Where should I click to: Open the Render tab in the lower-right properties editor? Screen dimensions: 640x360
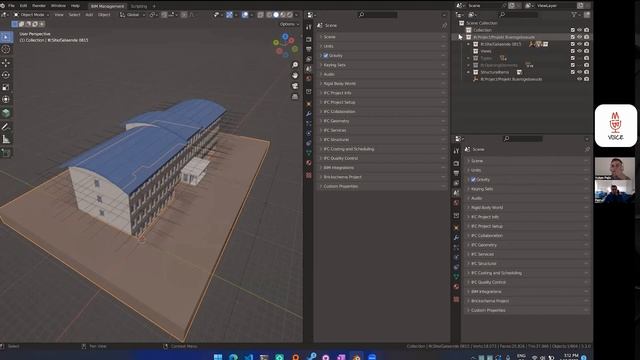456,164
